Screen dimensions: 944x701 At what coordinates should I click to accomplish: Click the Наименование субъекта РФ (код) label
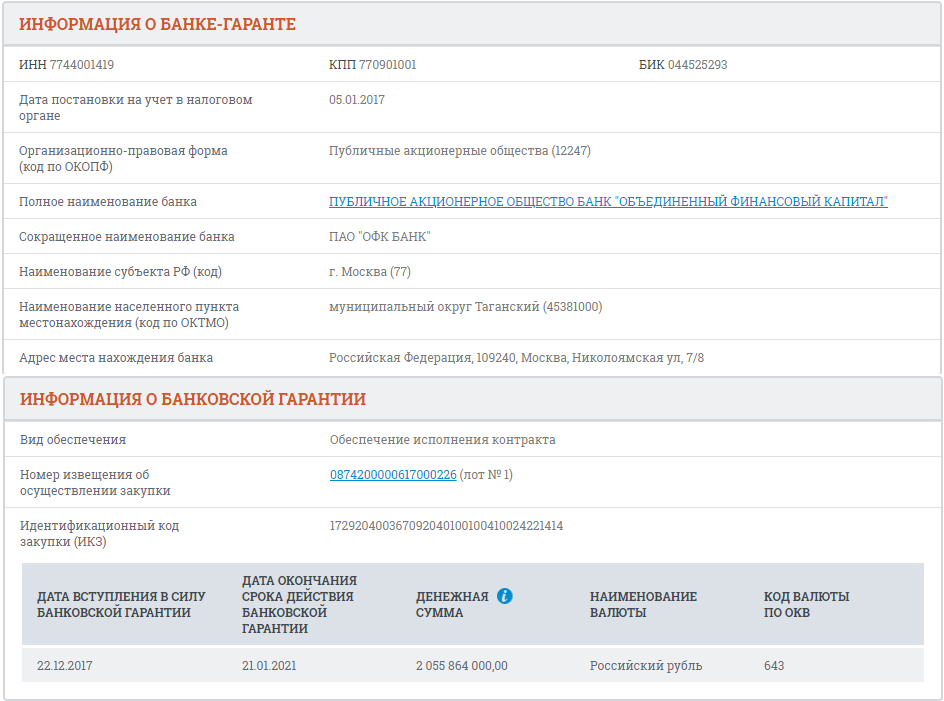click(120, 272)
